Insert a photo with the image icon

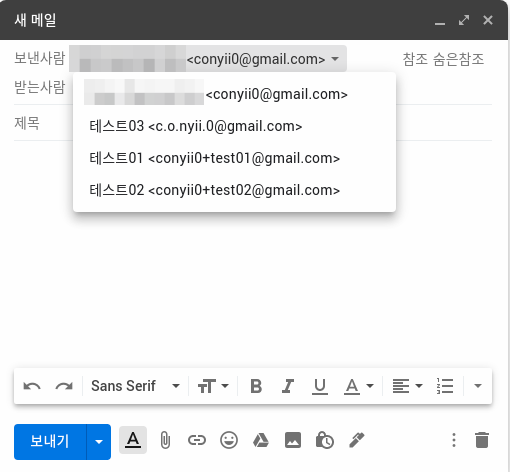tap(293, 440)
